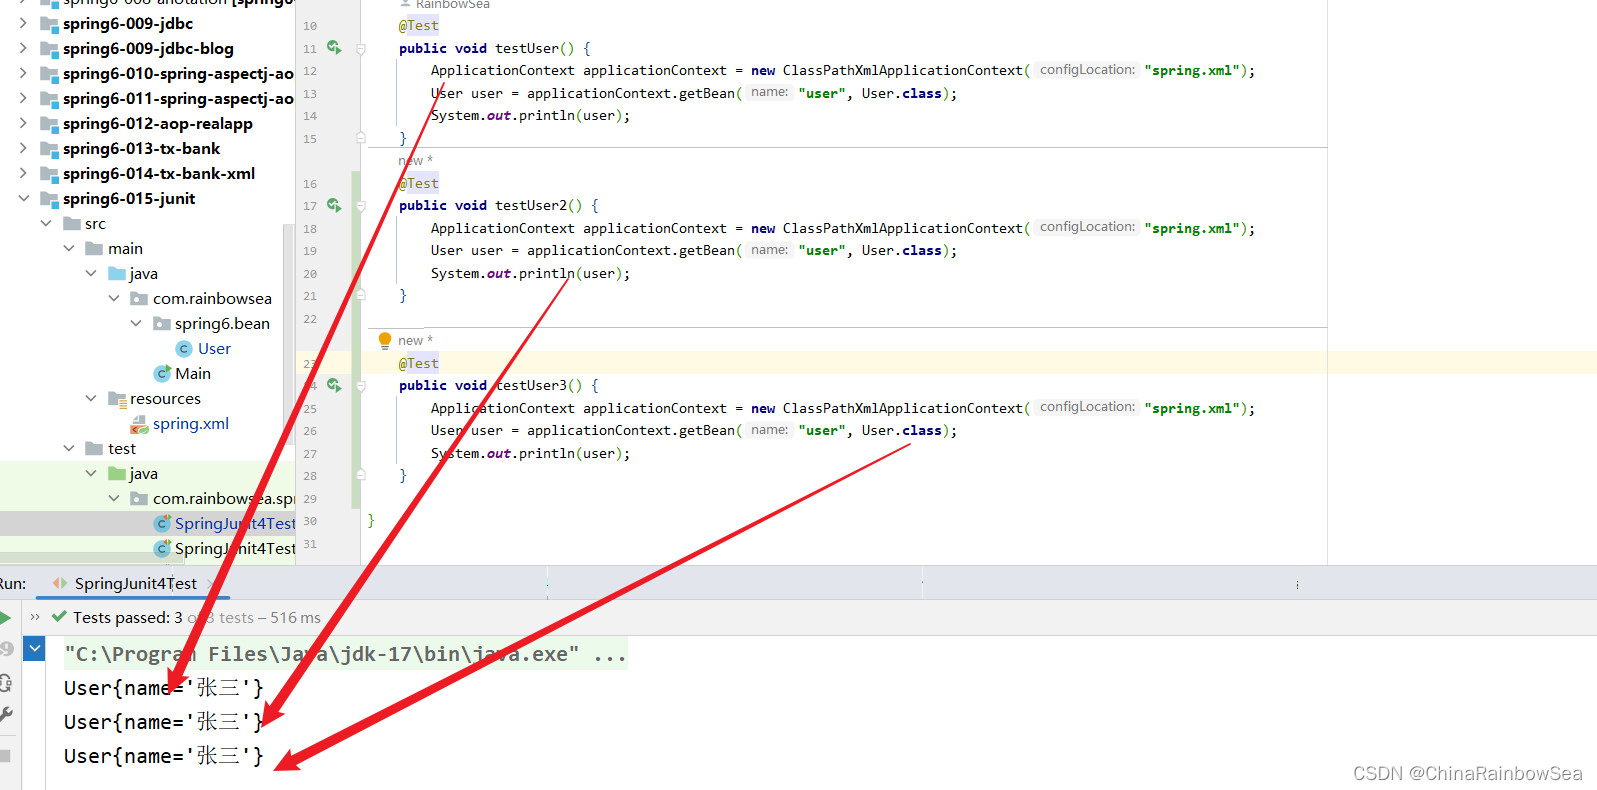Click the second SpringJunit4Test file icon
This screenshot has height=790, width=1597.
coord(162,549)
